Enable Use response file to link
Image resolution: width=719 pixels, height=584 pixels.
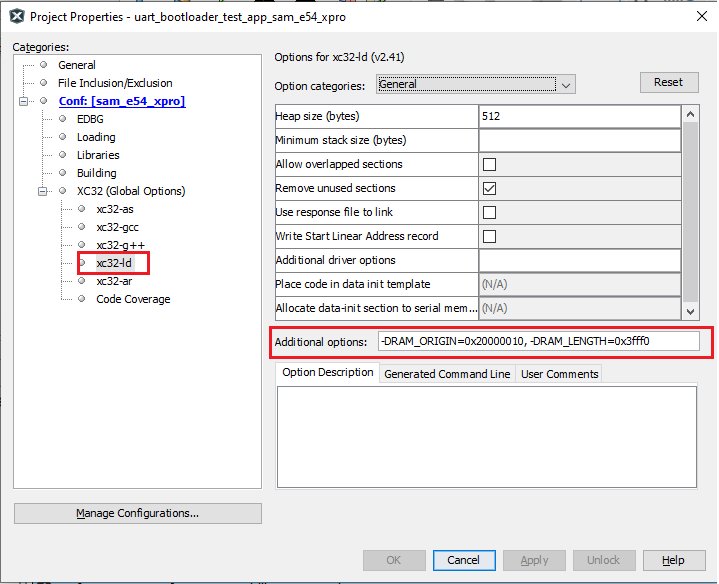[489, 212]
